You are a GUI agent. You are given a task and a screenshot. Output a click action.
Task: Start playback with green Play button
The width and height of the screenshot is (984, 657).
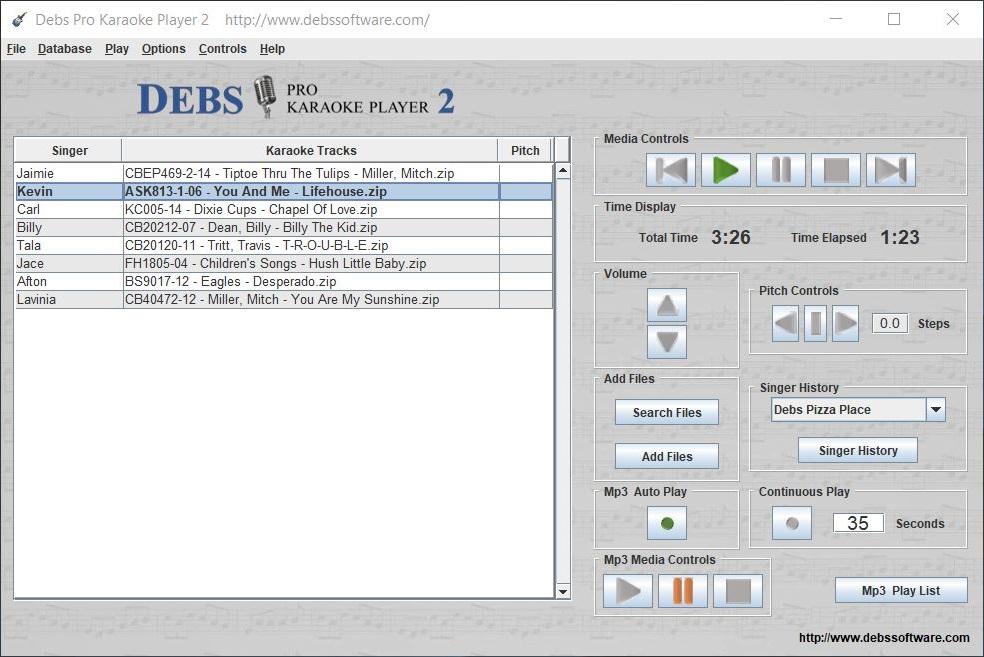click(x=725, y=170)
